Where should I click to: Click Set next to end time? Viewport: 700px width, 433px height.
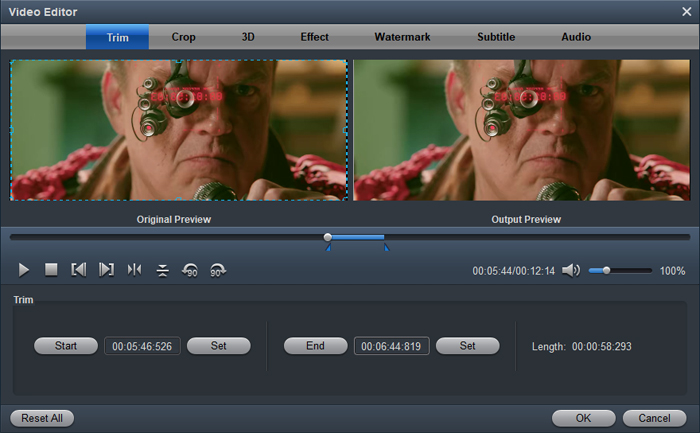[x=467, y=346]
